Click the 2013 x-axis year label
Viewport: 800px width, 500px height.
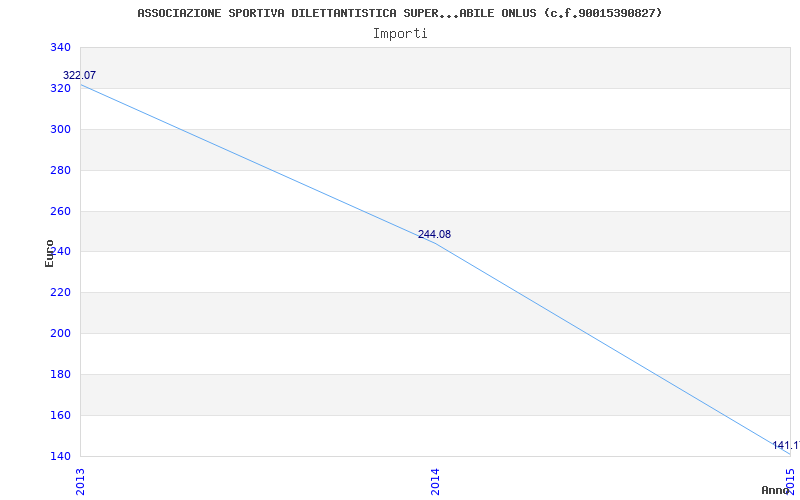point(80,482)
